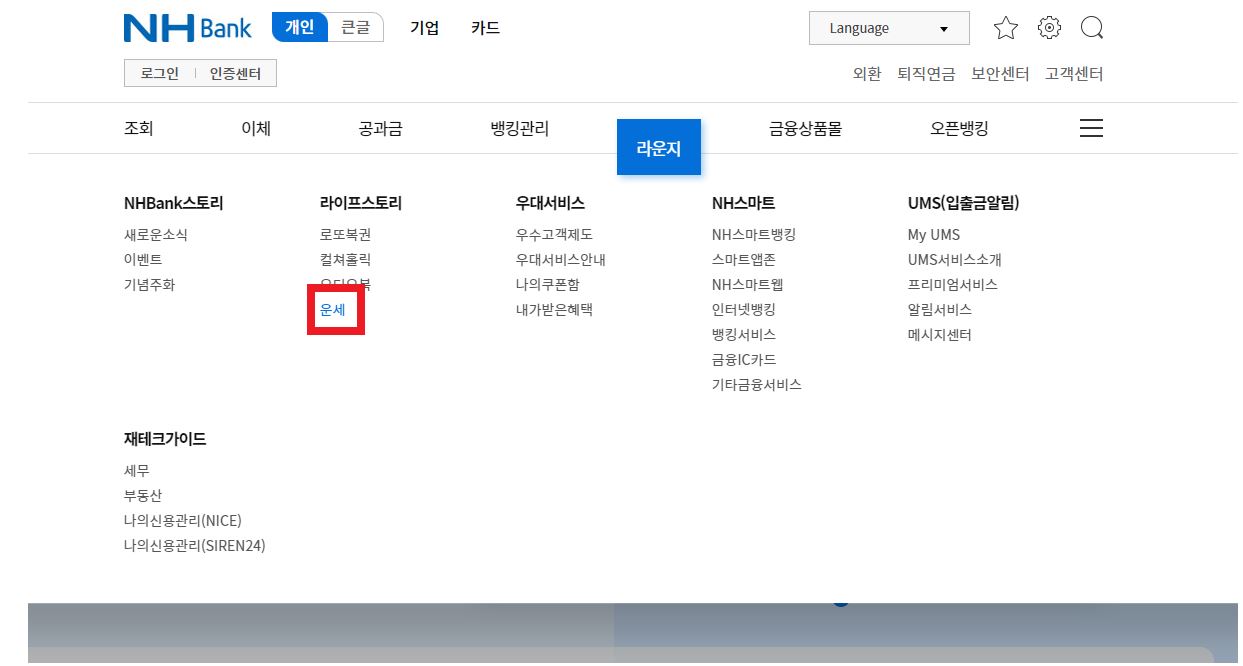Open settings gear icon
Viewport: 1243px width, 666px height.
coord(1049,28)
